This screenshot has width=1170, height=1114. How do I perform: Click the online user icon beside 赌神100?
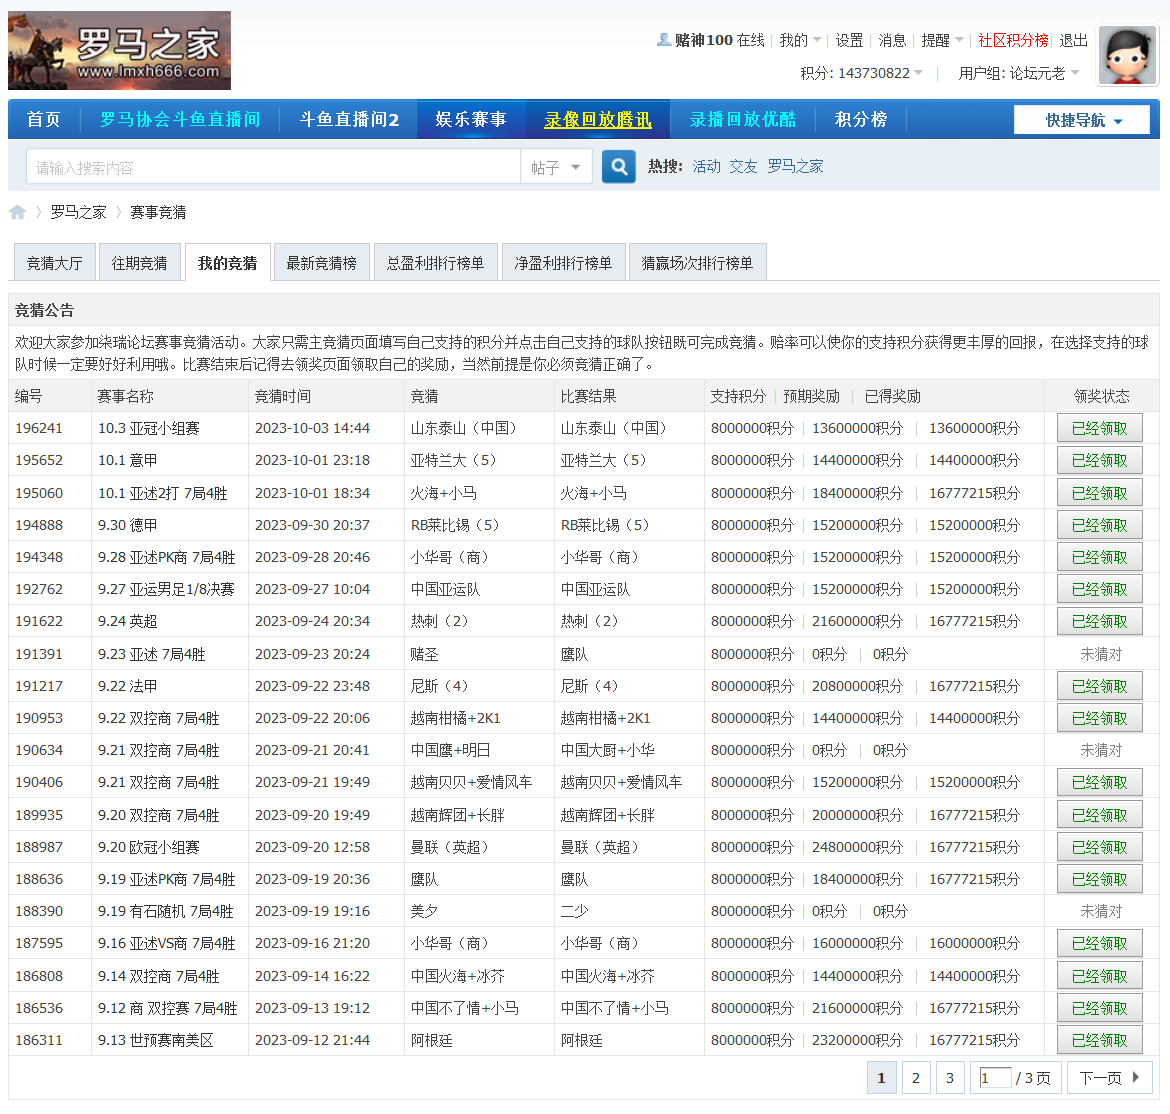663,40
